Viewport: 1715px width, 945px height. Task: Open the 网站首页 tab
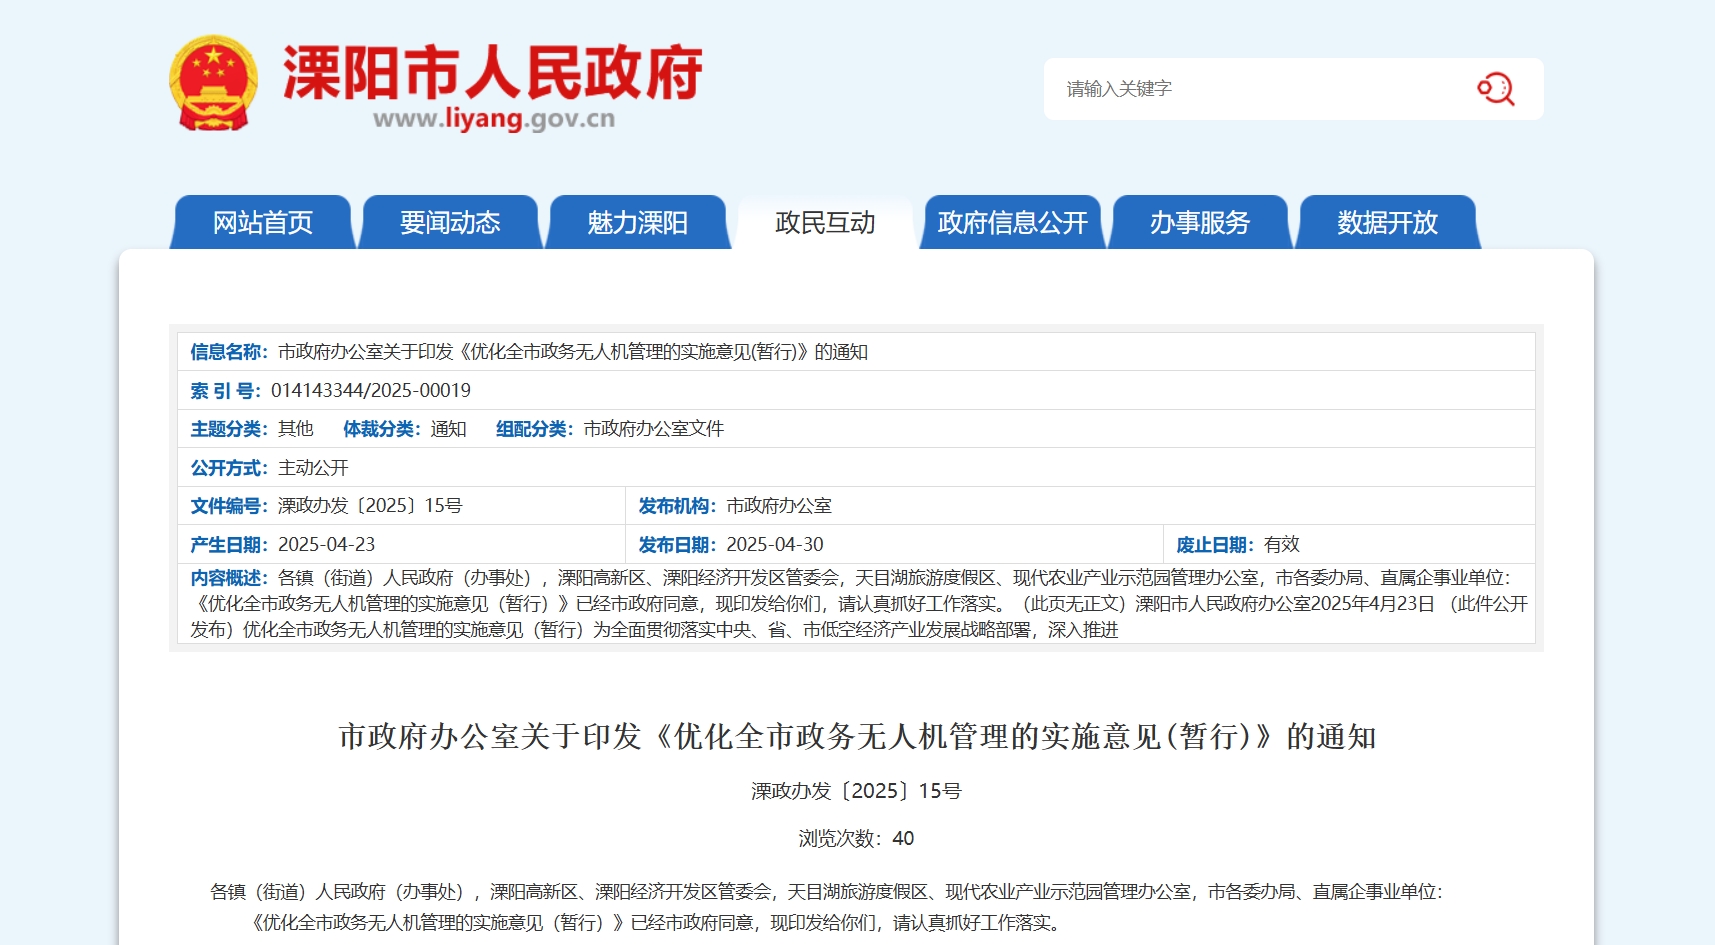pos(263,222)
